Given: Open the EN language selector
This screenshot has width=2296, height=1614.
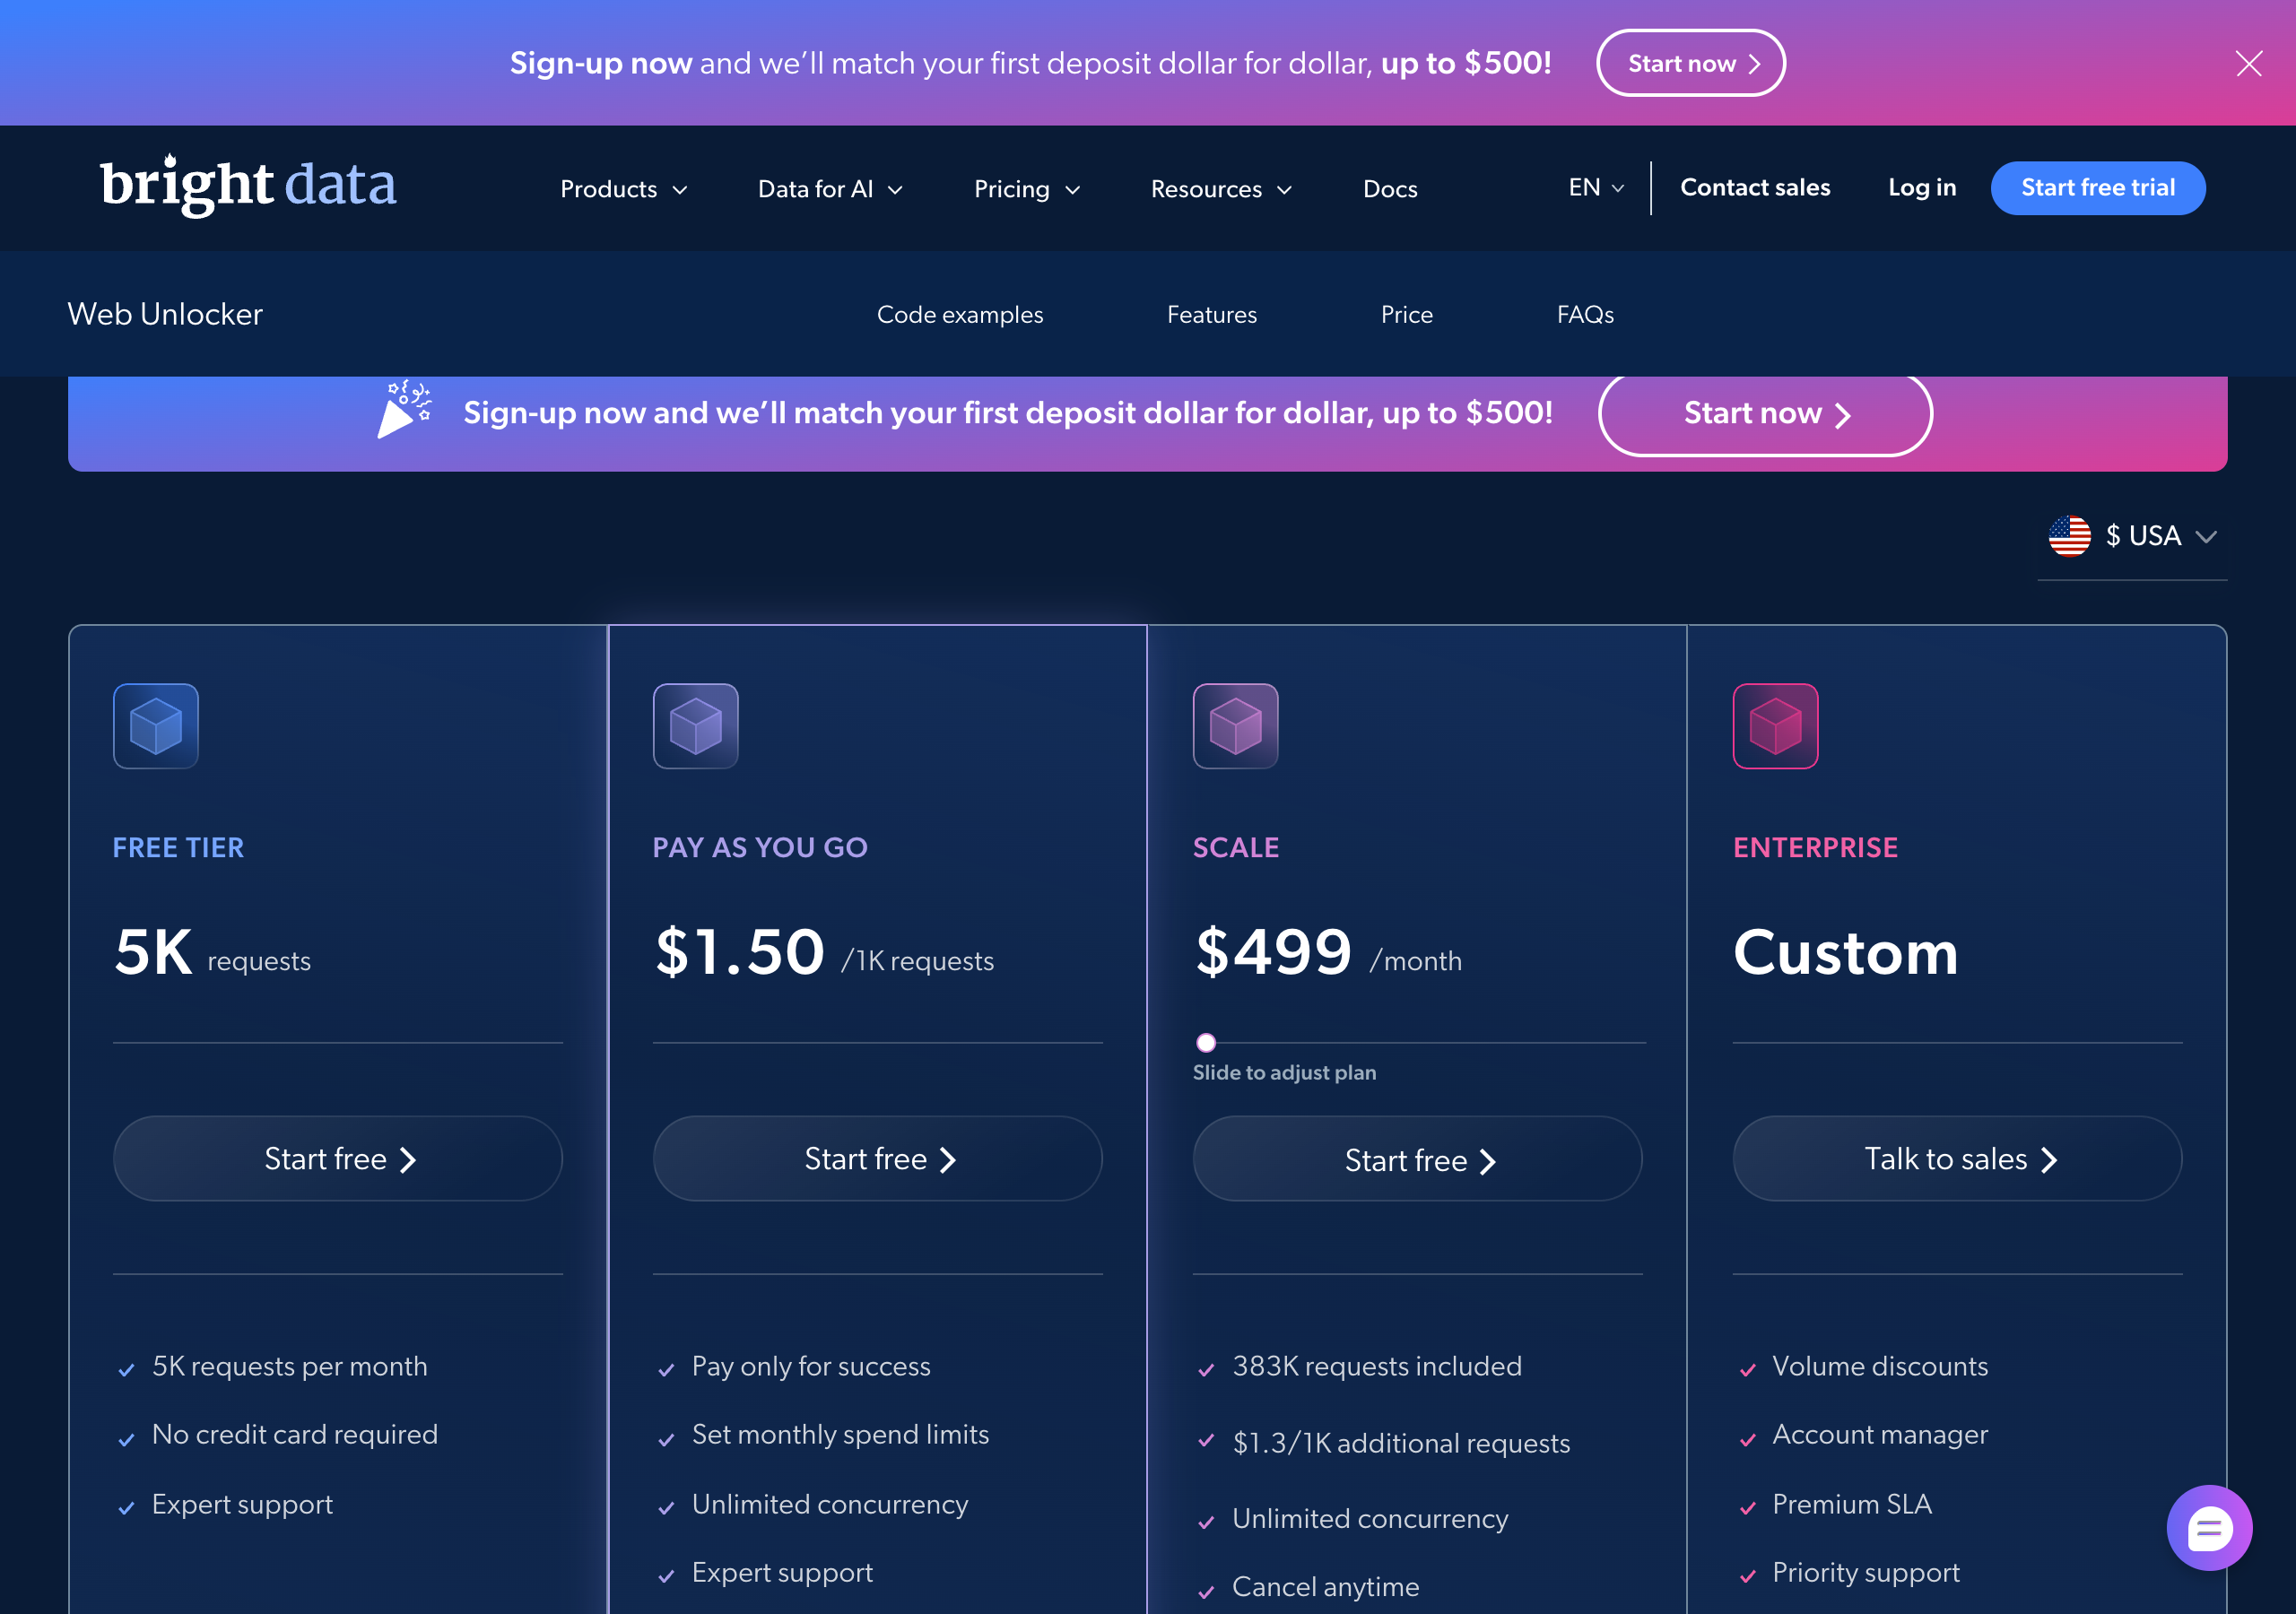Looking at the screenshot, I should coord(1596,188).
